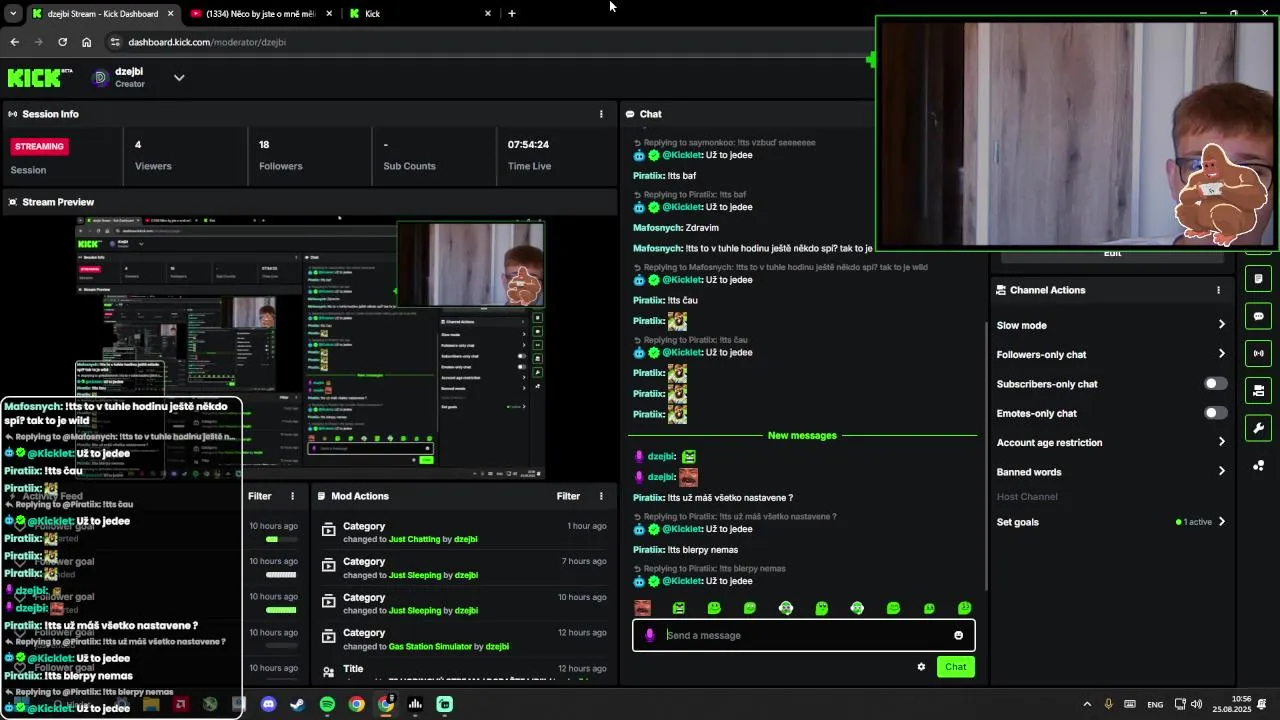Go back in browser history
The image size is (1280, 720).
click(14, 42)
